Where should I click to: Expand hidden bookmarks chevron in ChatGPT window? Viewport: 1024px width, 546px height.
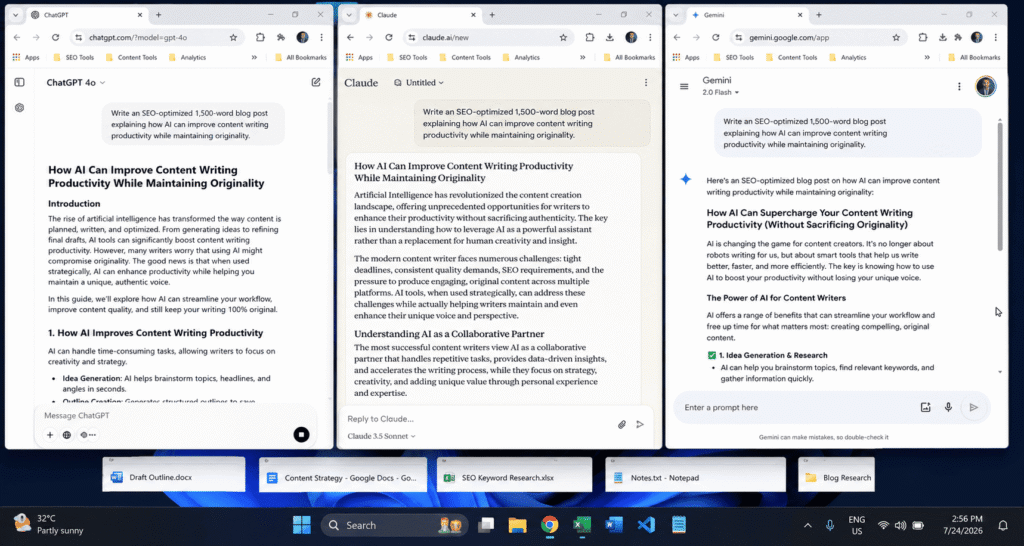254,57
